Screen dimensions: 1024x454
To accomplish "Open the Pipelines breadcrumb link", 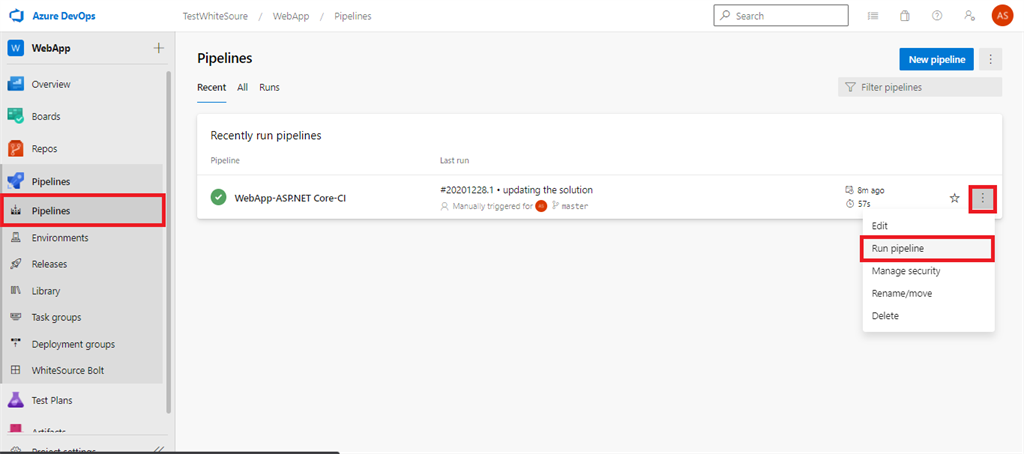I will [353, 16].
